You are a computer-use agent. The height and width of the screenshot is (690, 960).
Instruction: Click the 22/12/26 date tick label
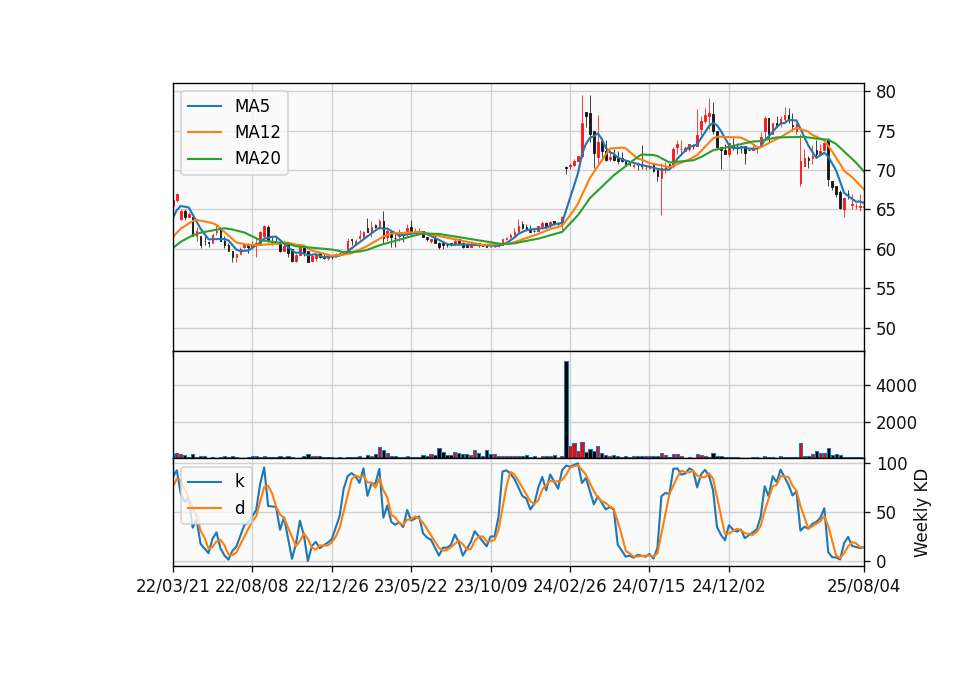(x=332, y=586)
